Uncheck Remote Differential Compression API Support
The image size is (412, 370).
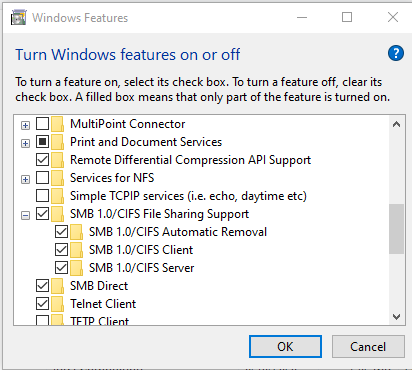(x=42, y=160)
